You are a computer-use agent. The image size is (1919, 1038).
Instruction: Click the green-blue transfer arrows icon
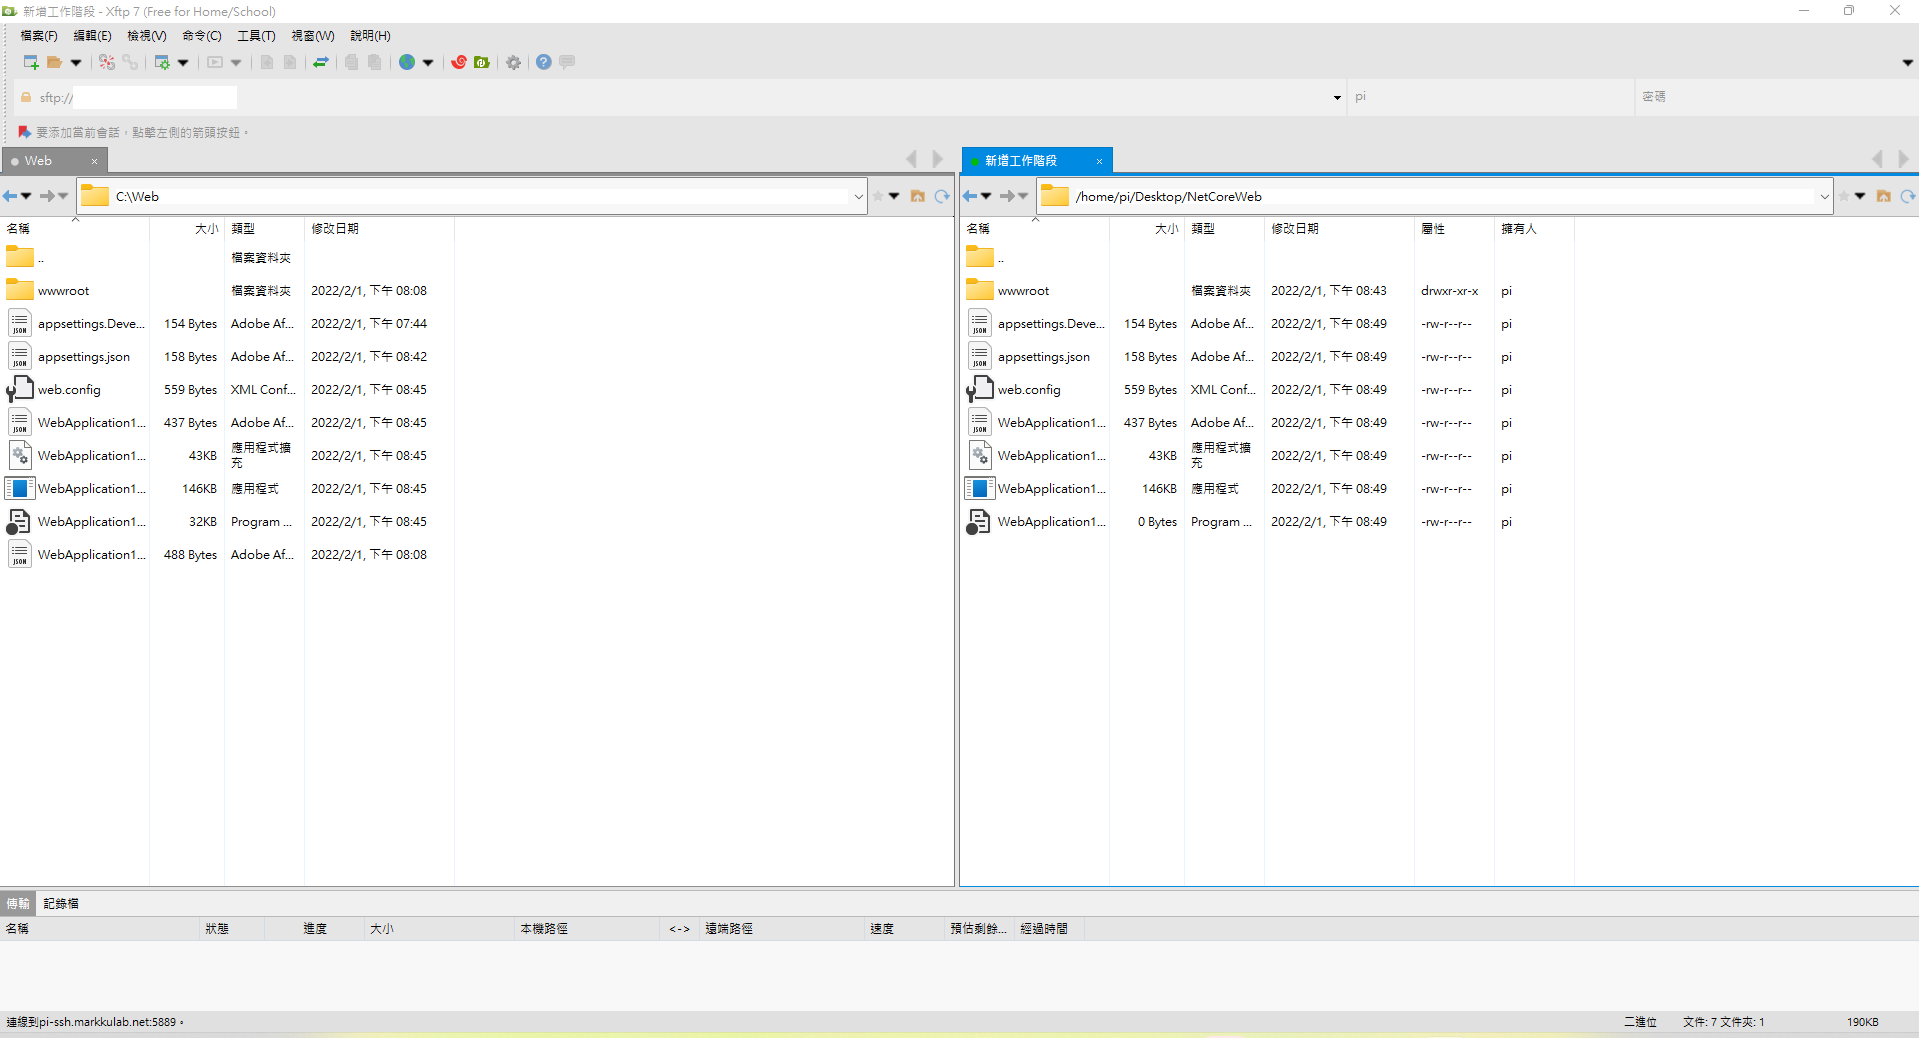321,62
